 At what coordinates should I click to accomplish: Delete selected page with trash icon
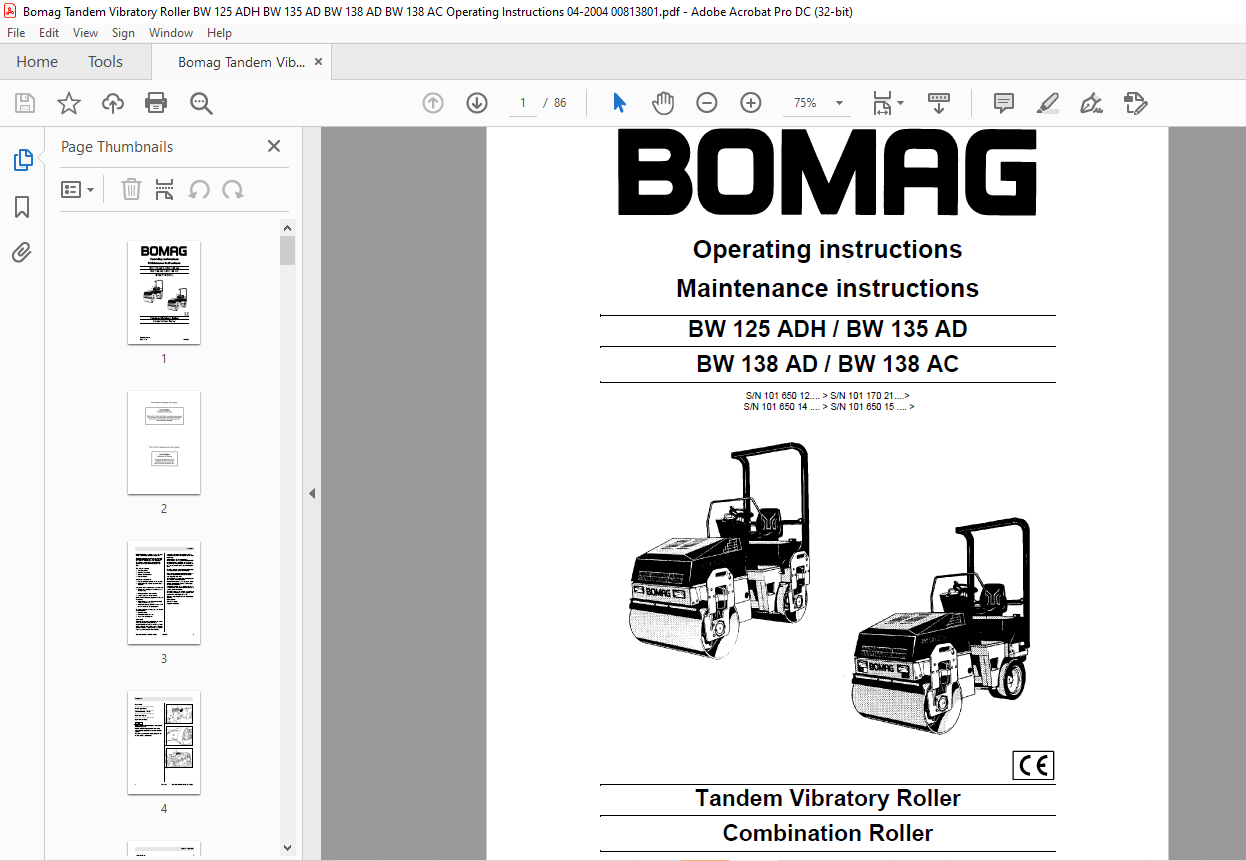click(x=131, y=189)
